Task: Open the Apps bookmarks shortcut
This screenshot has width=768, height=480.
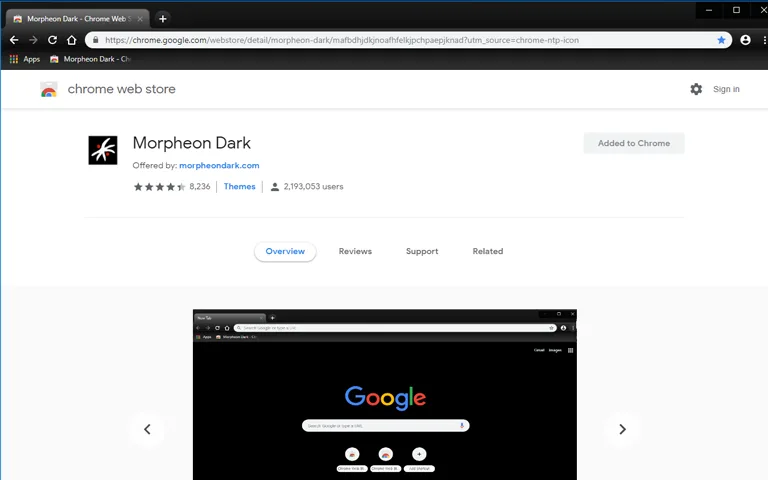Action: 25,59
